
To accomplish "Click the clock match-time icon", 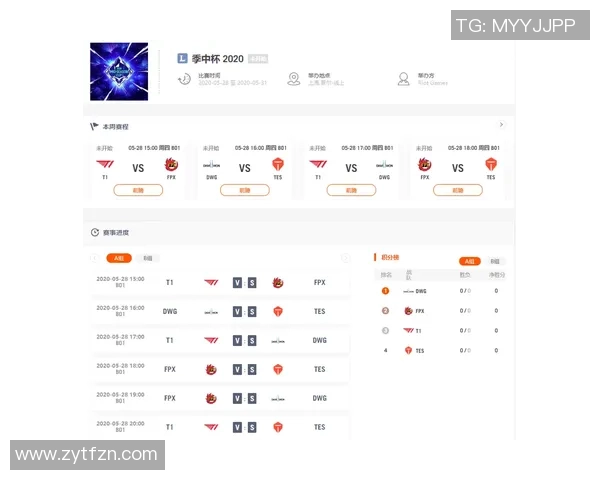I will [184, 79].
